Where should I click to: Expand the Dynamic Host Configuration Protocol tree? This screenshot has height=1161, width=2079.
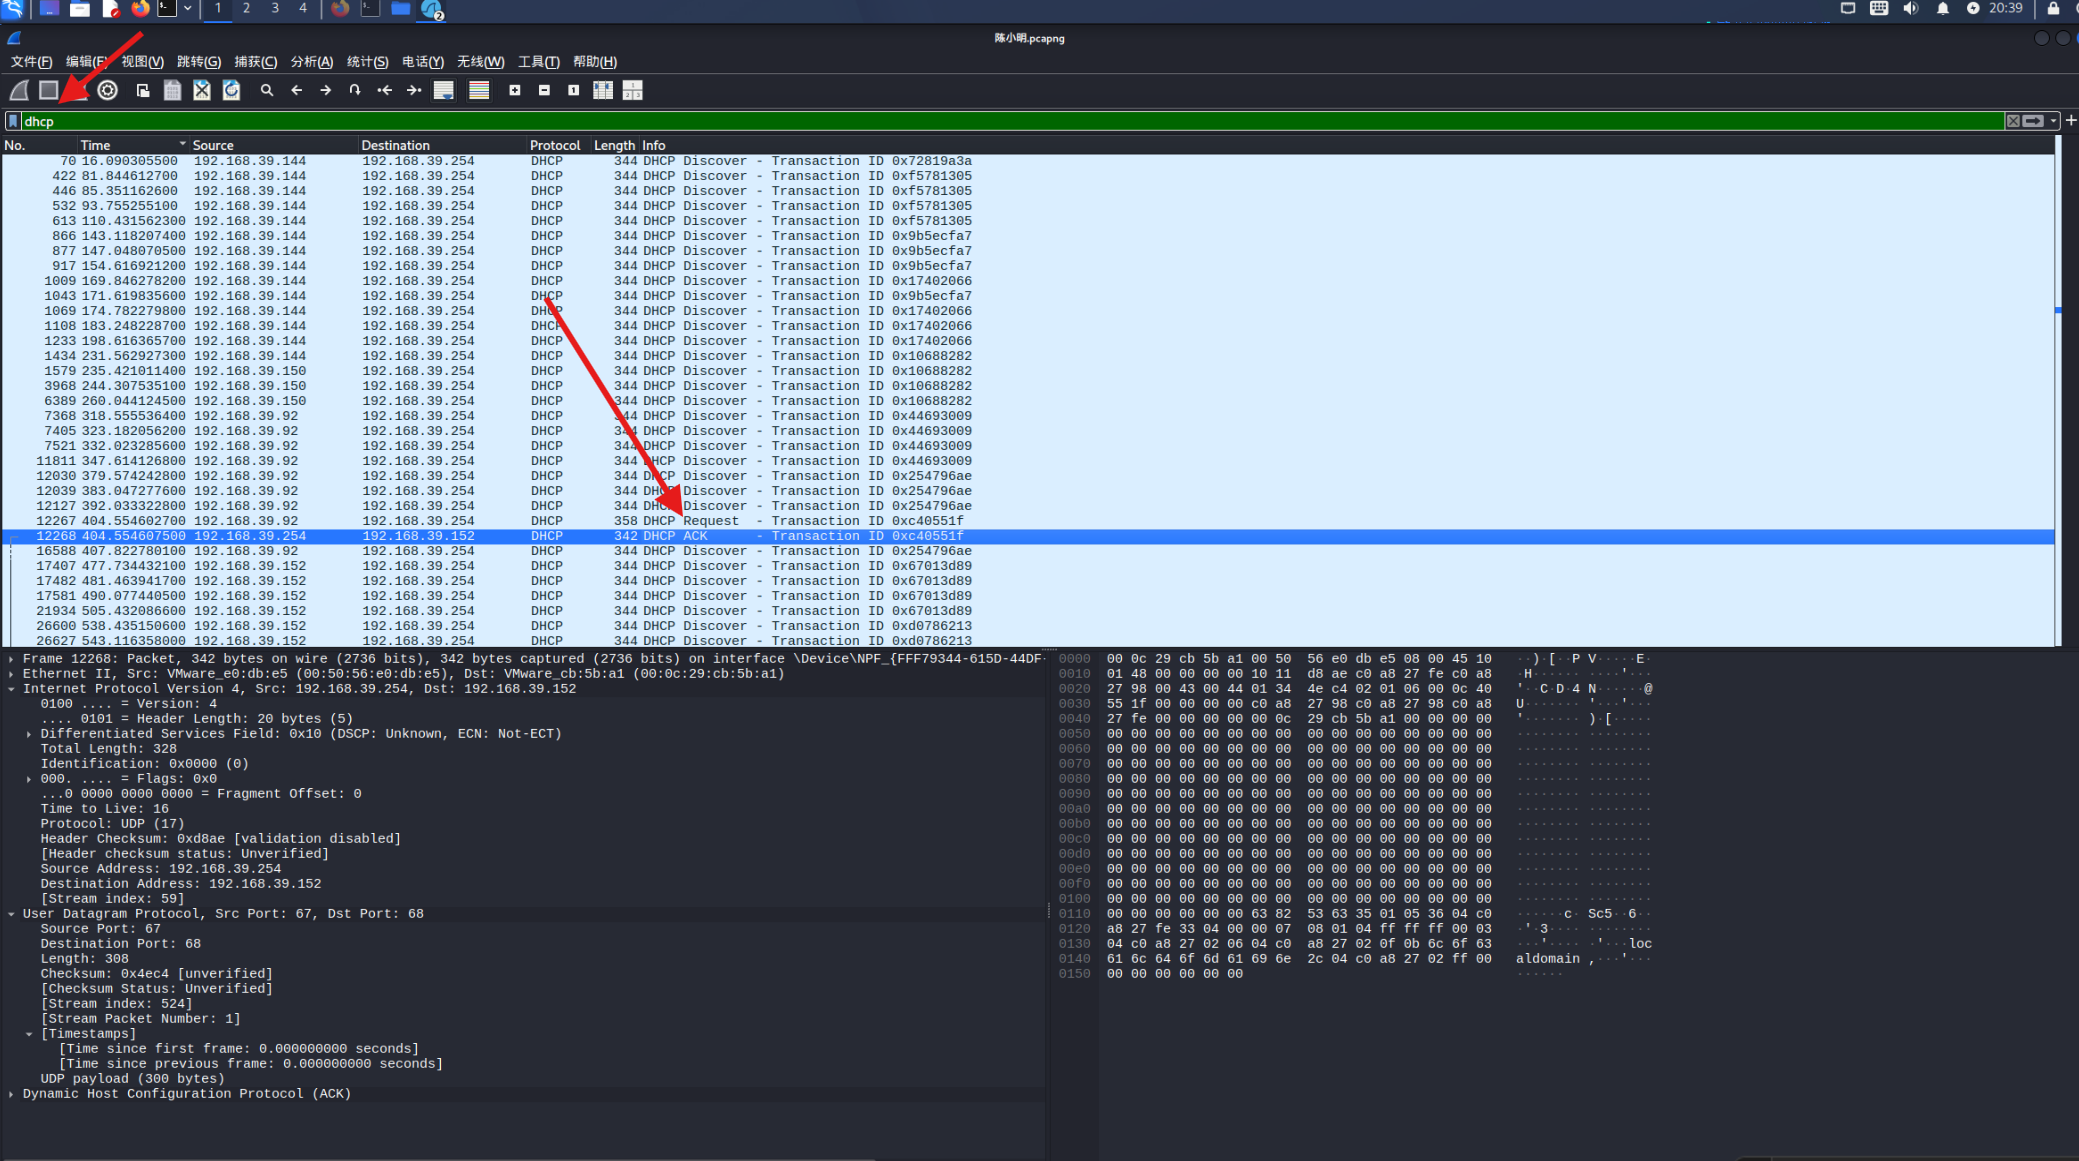pyautogui.click(x=11, y=1094)
